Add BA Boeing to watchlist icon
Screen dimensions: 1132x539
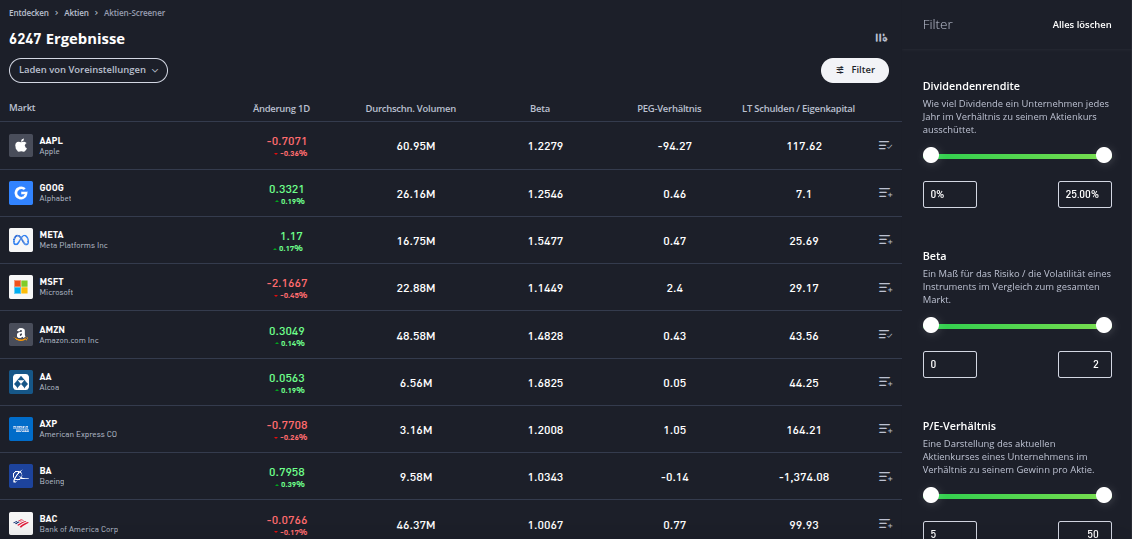[885, 476]
